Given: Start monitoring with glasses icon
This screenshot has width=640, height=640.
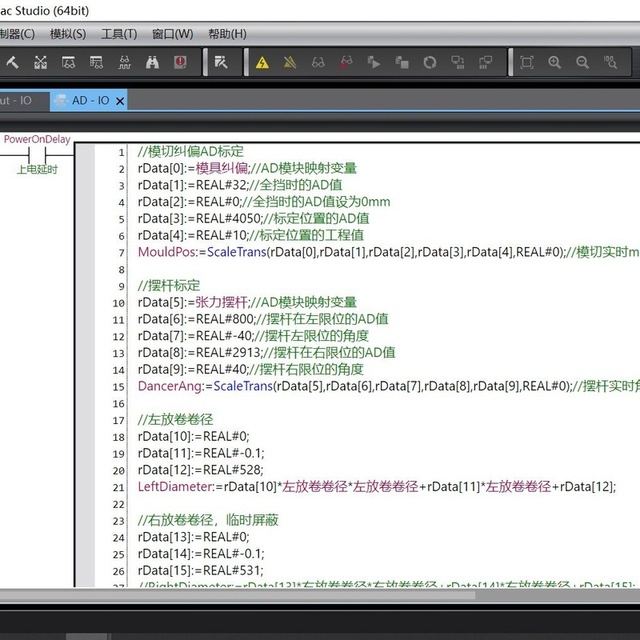Looking at the screenshot, I should pyautogui.click(x=318, y=62).
